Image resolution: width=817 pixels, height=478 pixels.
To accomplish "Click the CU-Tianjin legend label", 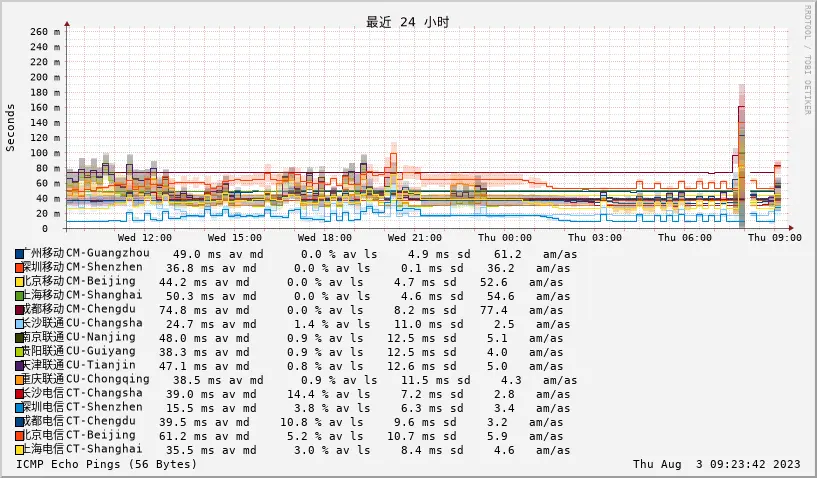I will pos(82,366).
